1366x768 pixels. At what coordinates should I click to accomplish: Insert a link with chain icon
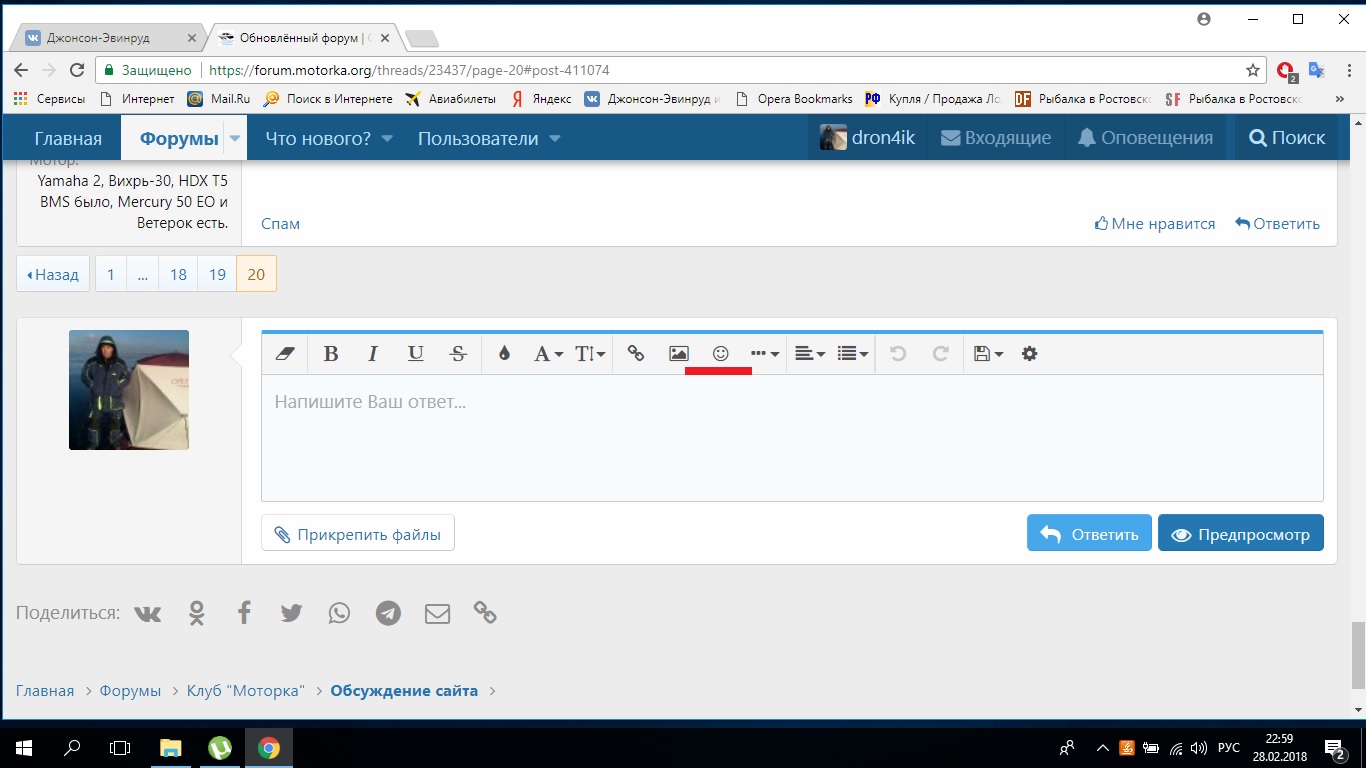coord(635,354)
